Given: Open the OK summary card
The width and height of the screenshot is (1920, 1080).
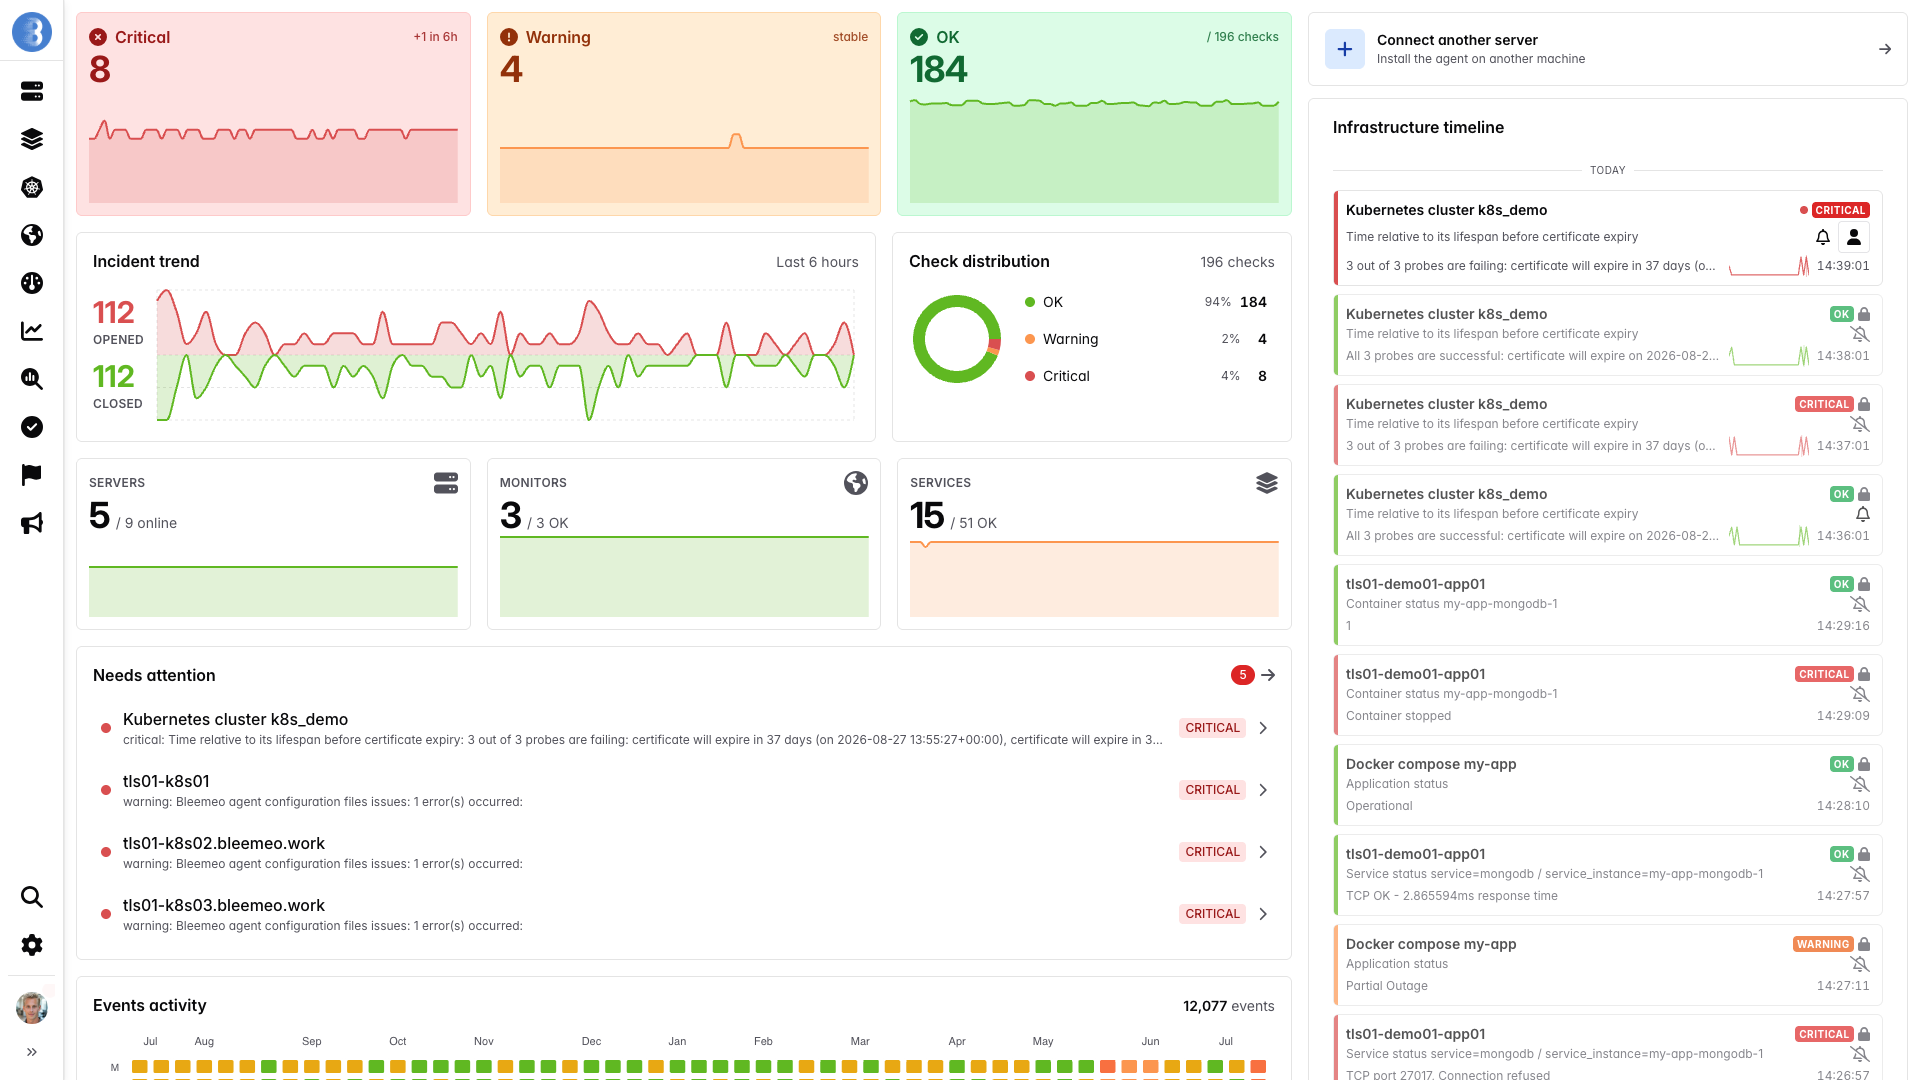Looking at the screenshot, I should pos(1094,114).
